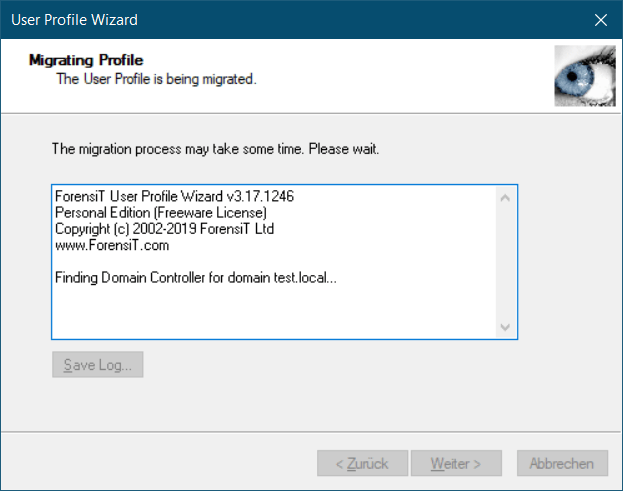Click the log scrollbar down arrow
The width and height of the screenshot is (623, 491).
(x=505, y=327)
